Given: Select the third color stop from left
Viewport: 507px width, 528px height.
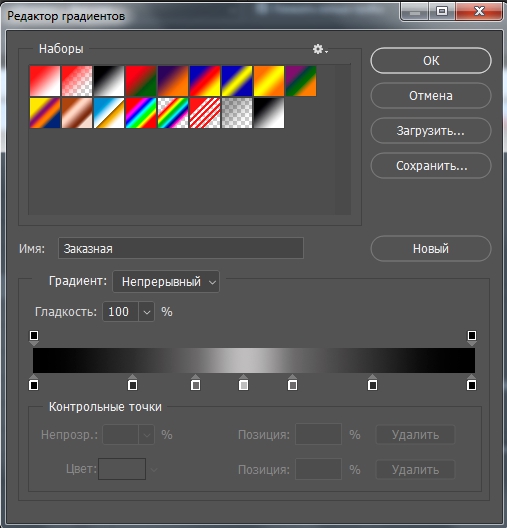Looking at the screenshot, I should pos(196,383).
